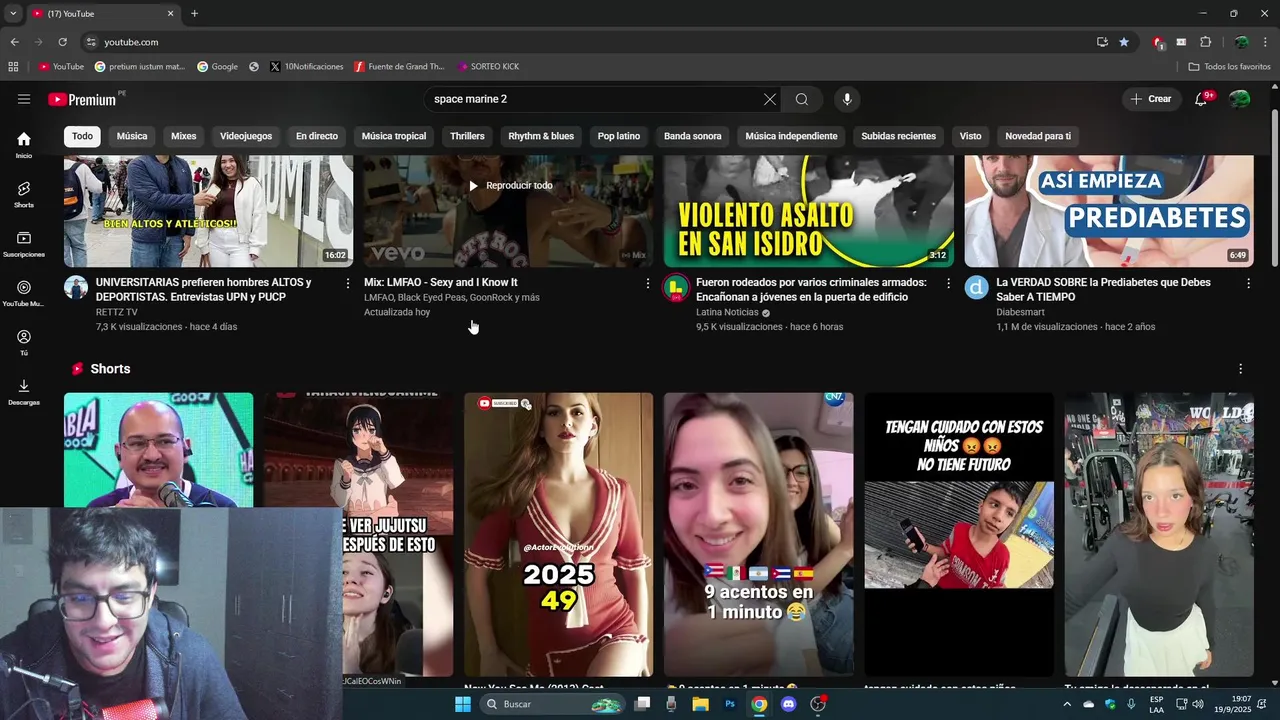Open YouTube Music in the sidebar

coord(24,293)
